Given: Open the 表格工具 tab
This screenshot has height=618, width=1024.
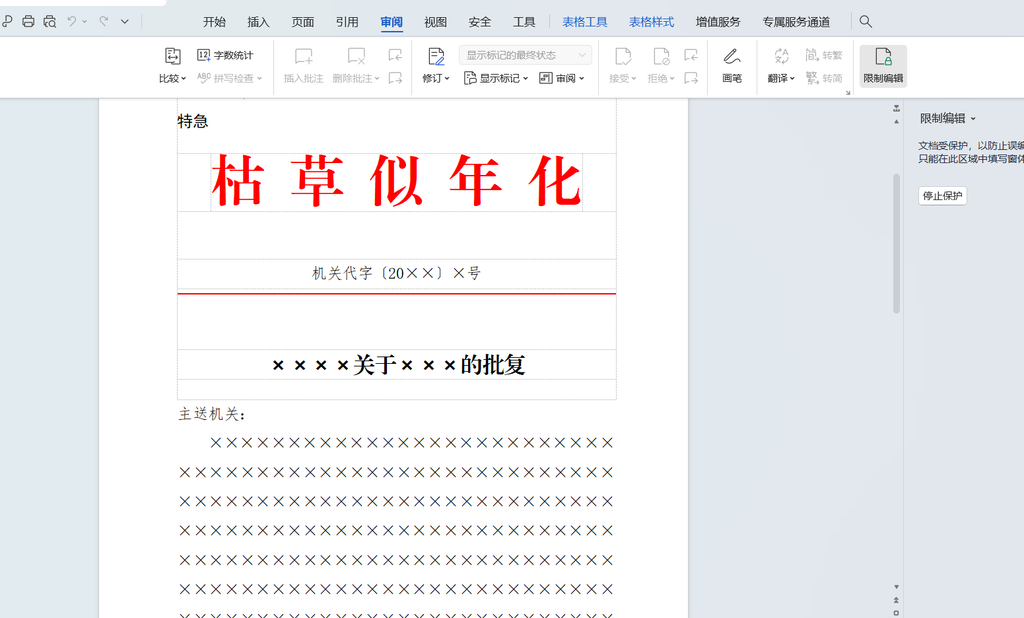Looking at the screenshot, I should pos(585,22).
